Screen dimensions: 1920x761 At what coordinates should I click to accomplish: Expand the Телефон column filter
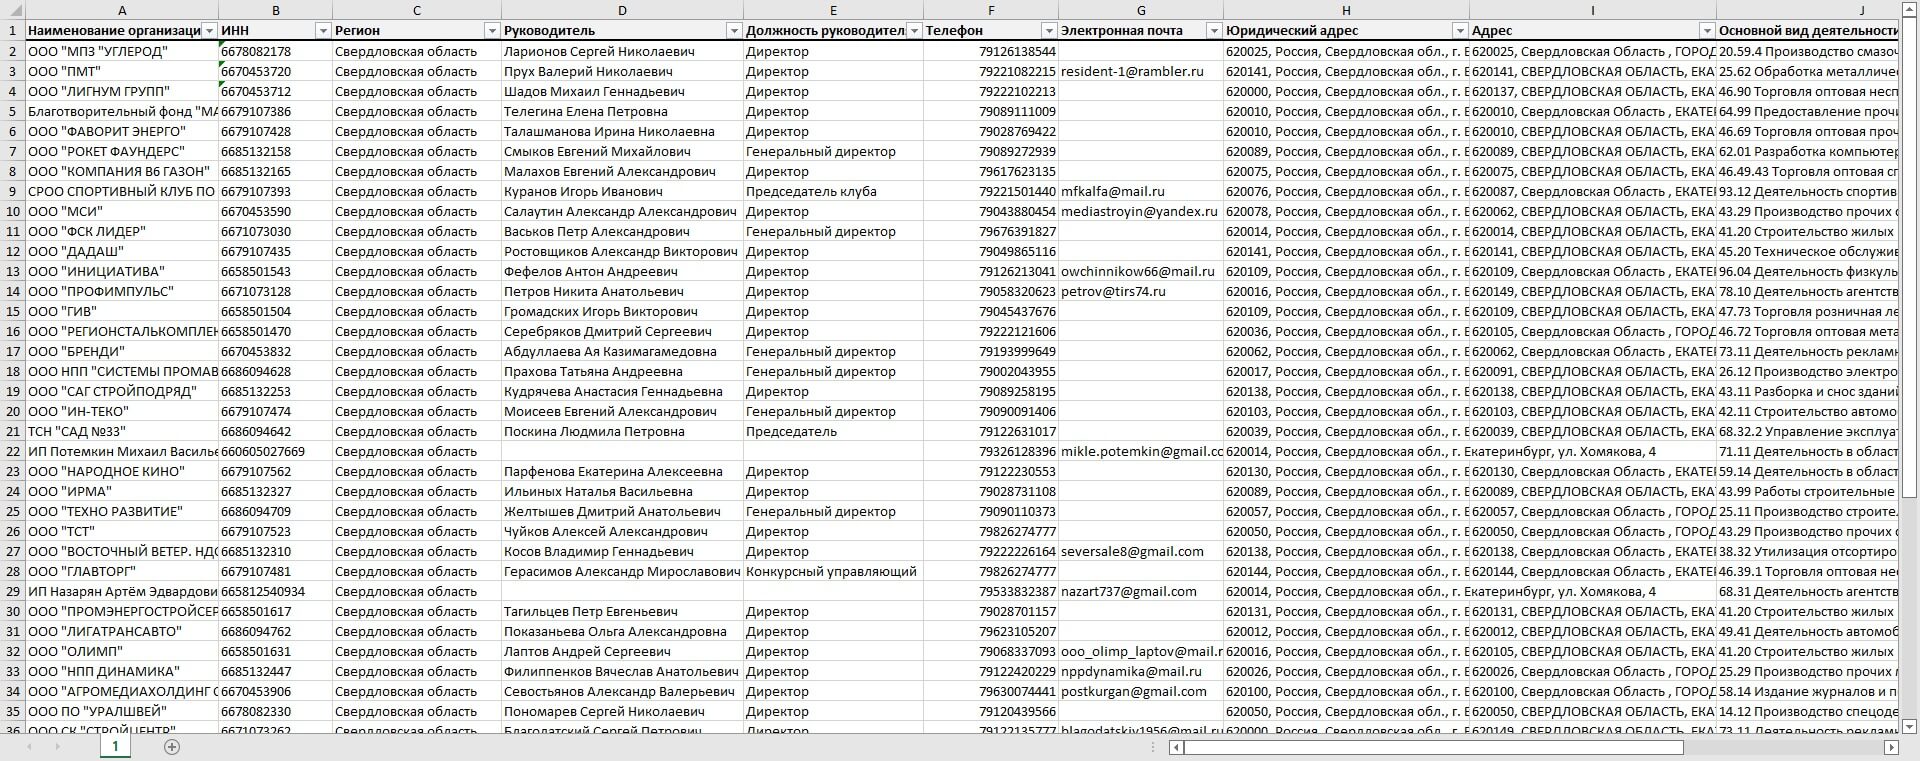tap(1049, 31)
